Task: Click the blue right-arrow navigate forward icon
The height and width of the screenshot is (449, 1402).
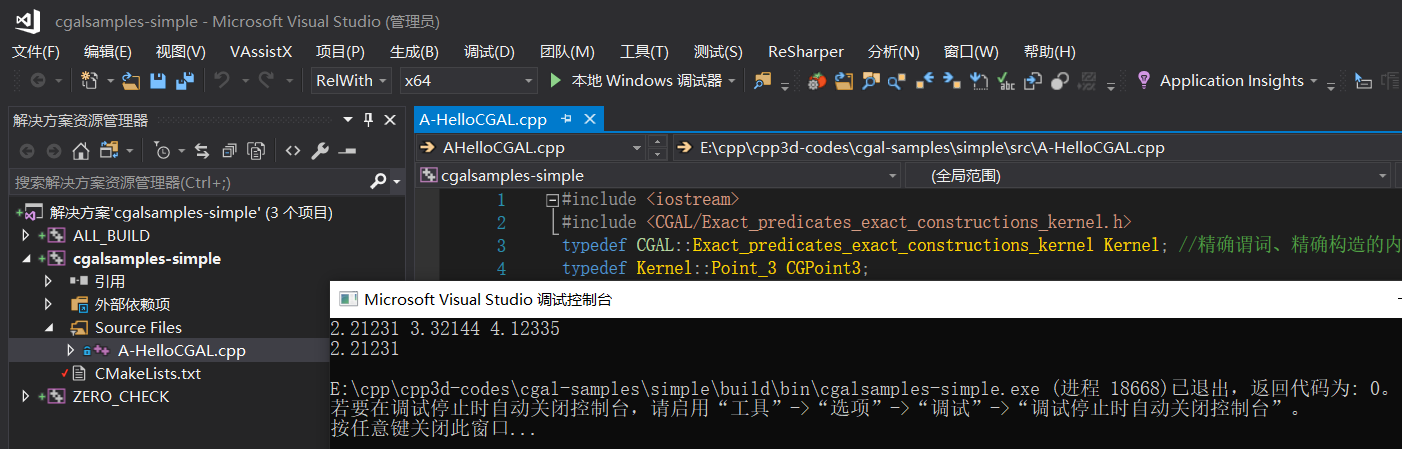Action: 951,80
